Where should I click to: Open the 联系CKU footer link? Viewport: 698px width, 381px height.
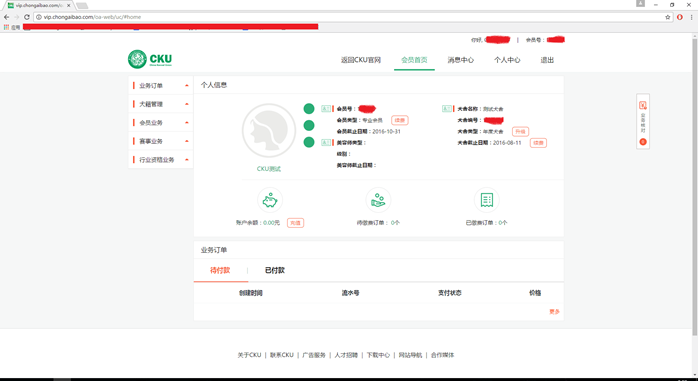point(282,355)
